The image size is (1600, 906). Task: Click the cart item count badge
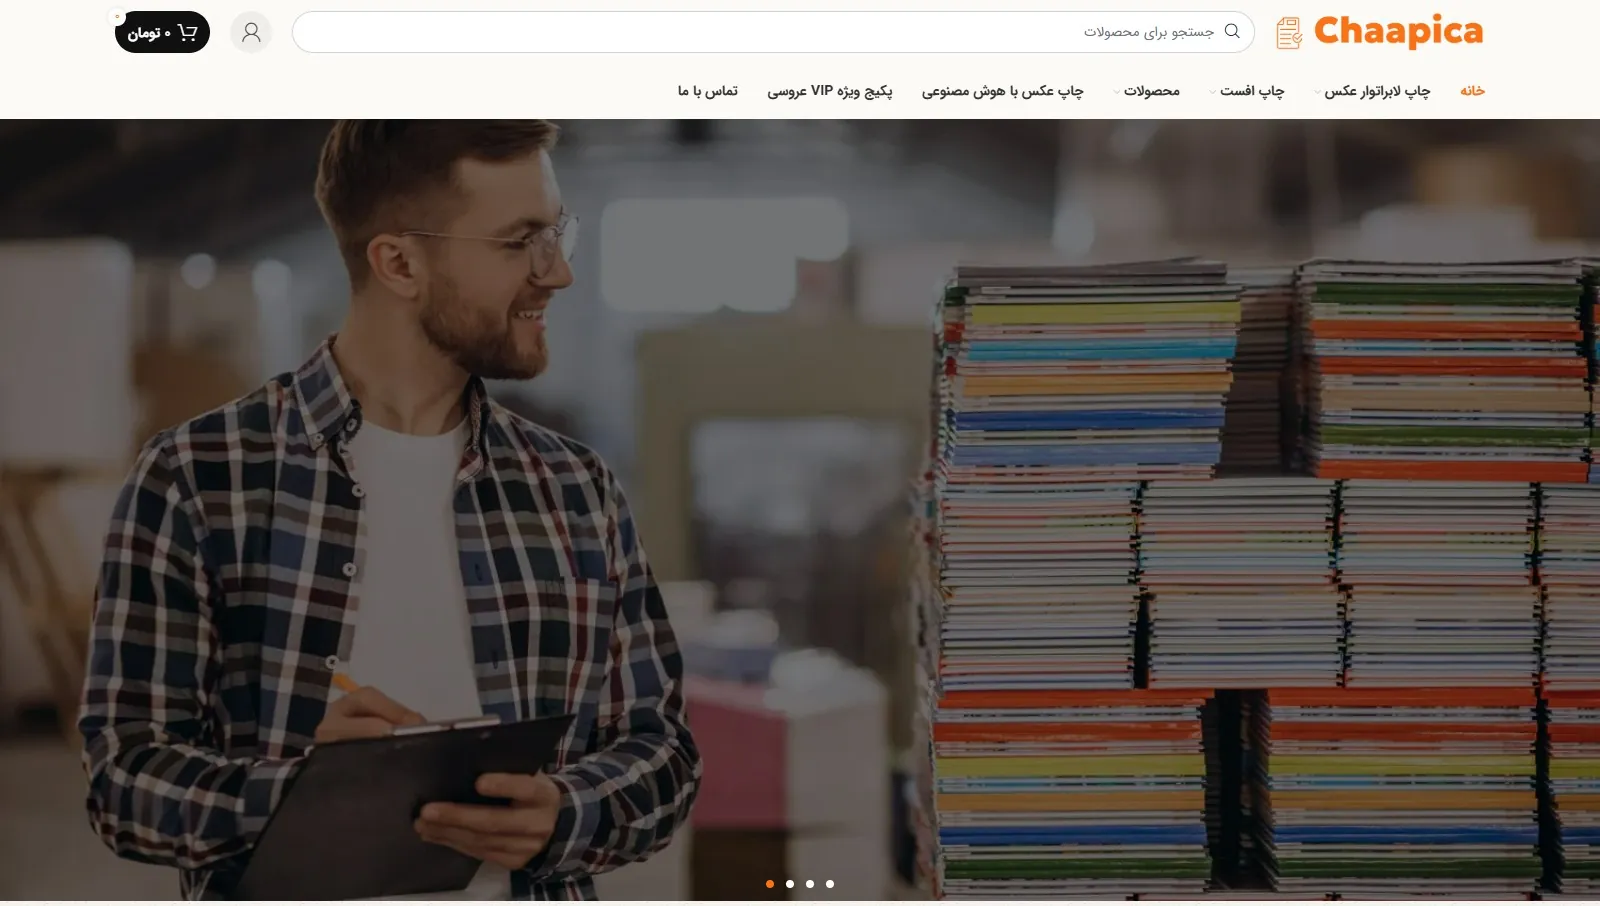(117, 17)
